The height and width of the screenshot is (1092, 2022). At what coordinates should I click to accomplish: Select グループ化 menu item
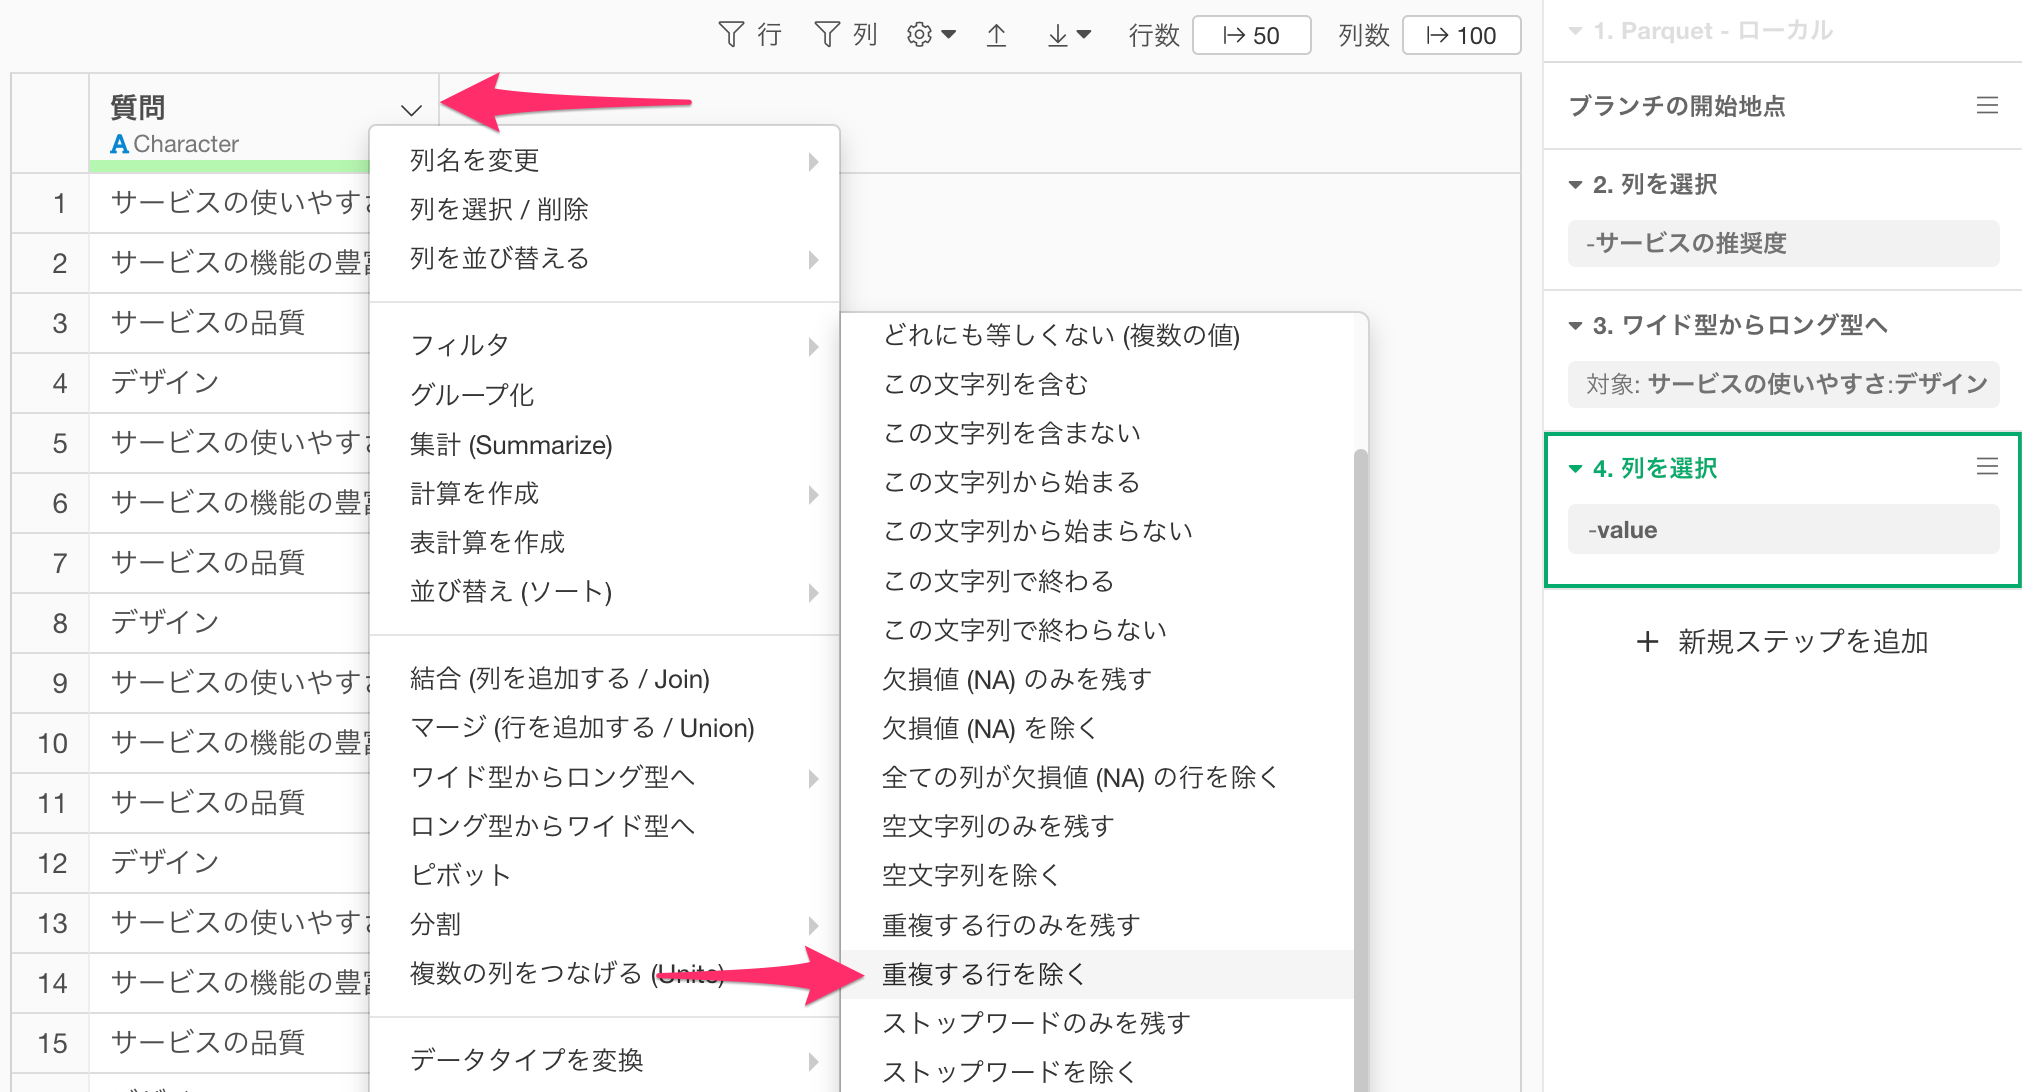coord(604,395)
